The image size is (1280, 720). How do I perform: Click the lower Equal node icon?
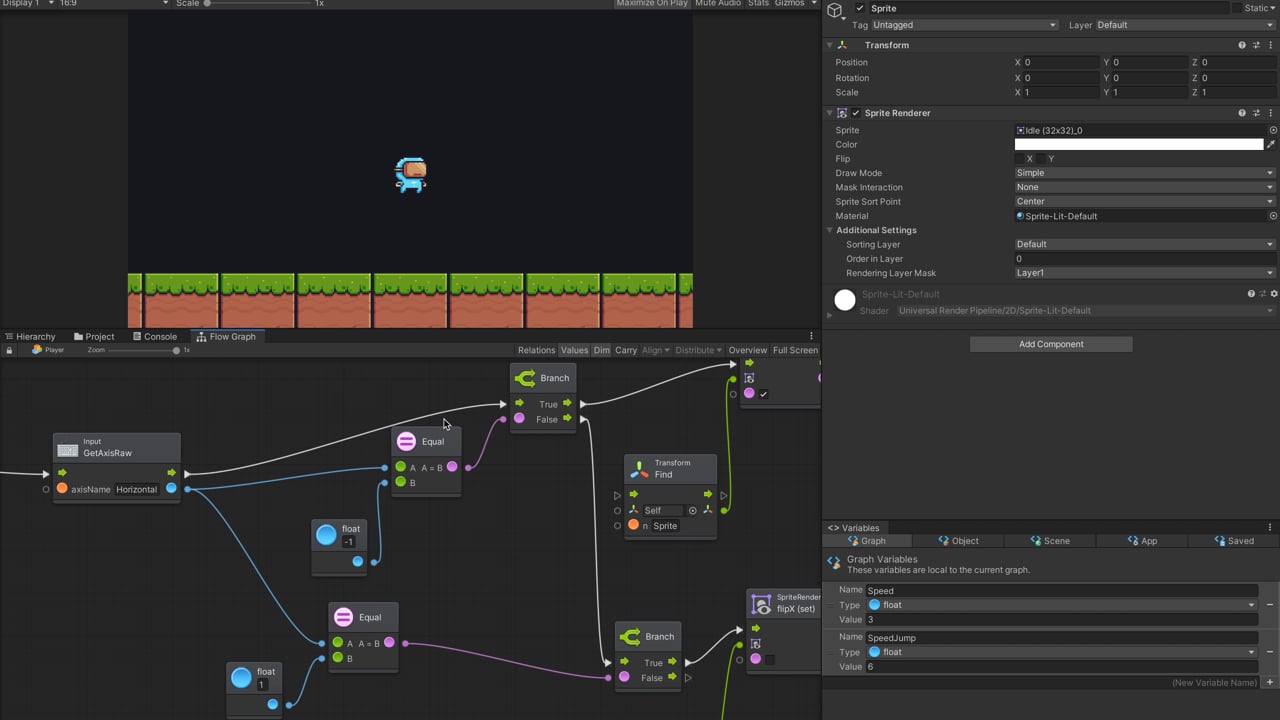(343, 617)
